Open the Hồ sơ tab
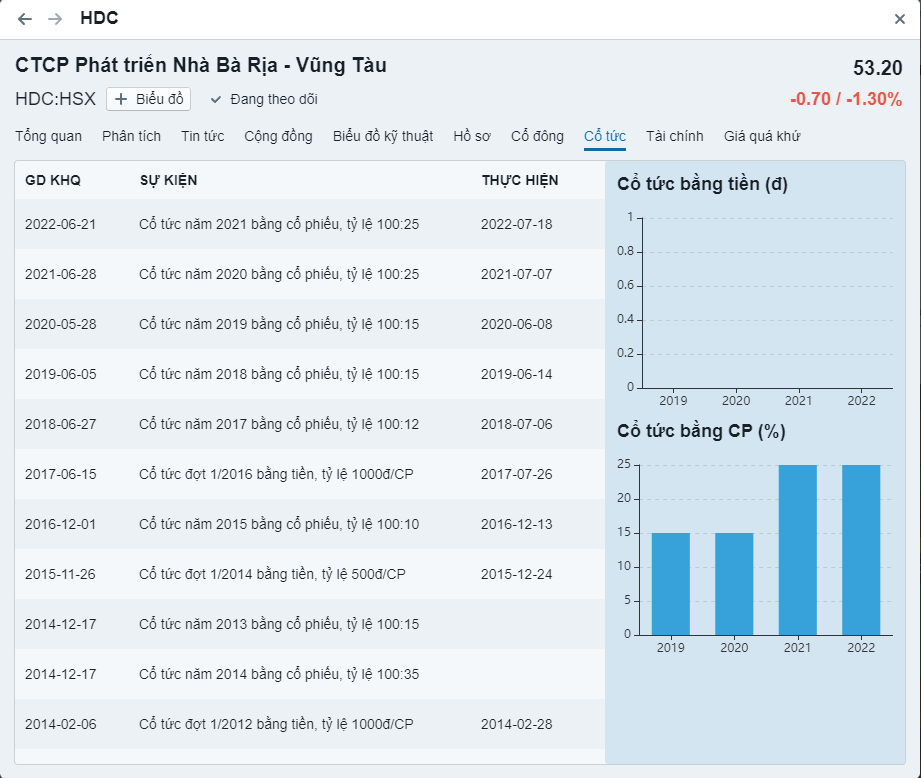The width and height of the screenshot is (921, 778). tap(472, 136)
